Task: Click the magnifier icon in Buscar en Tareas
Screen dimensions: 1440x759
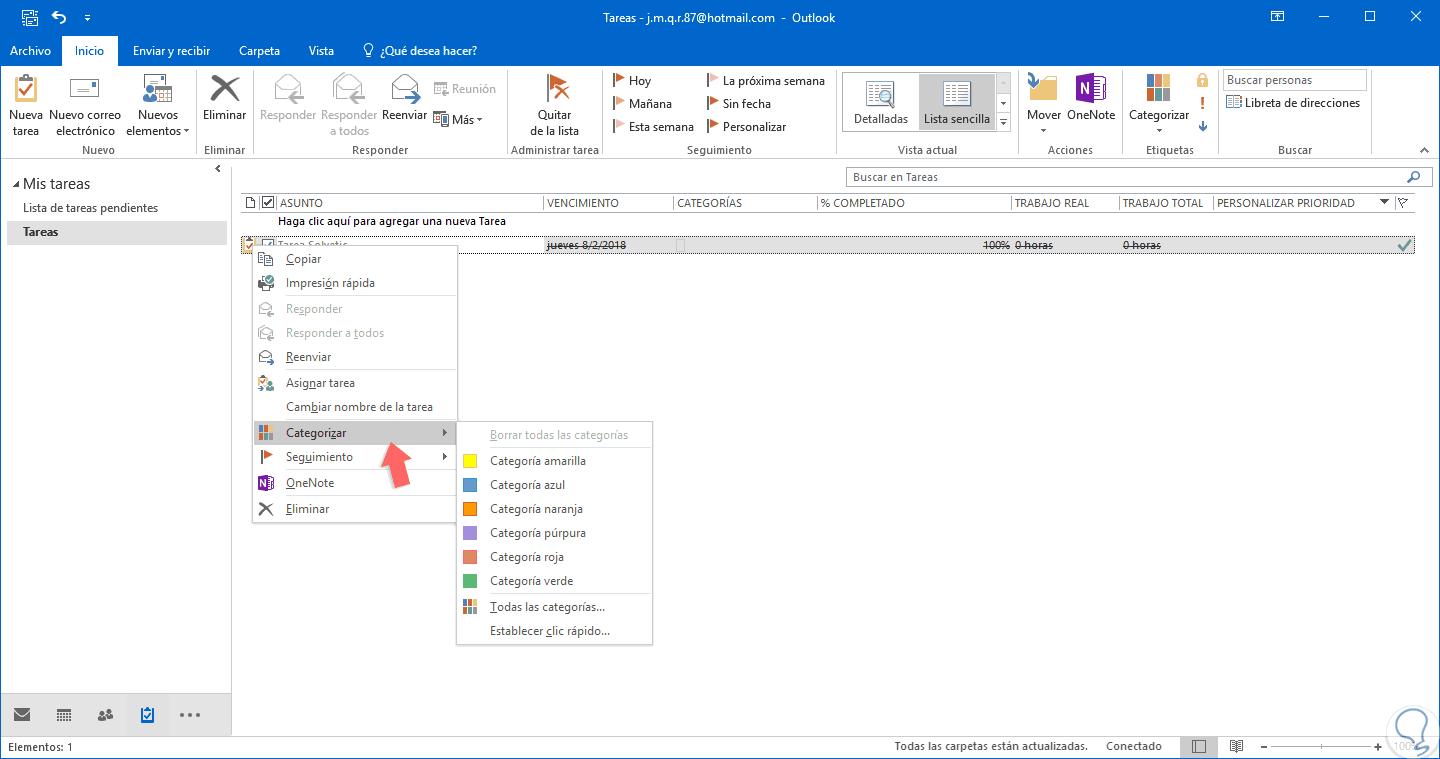Action: pos(1413,177)
